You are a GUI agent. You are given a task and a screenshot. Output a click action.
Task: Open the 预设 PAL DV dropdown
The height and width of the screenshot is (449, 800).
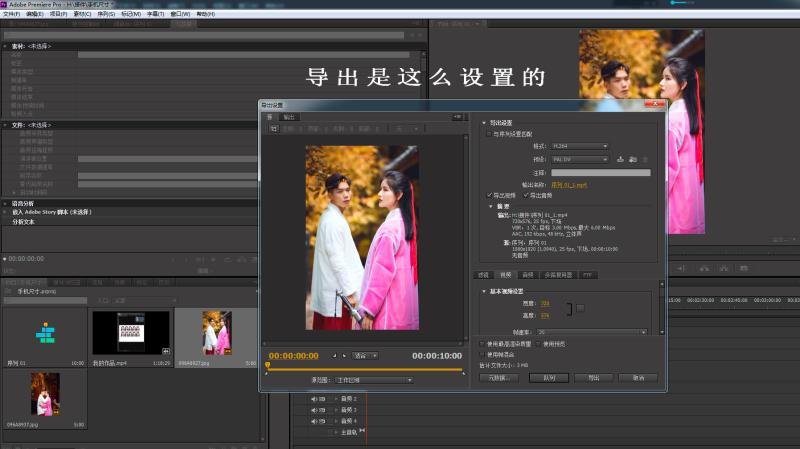(x=580, y=160)
